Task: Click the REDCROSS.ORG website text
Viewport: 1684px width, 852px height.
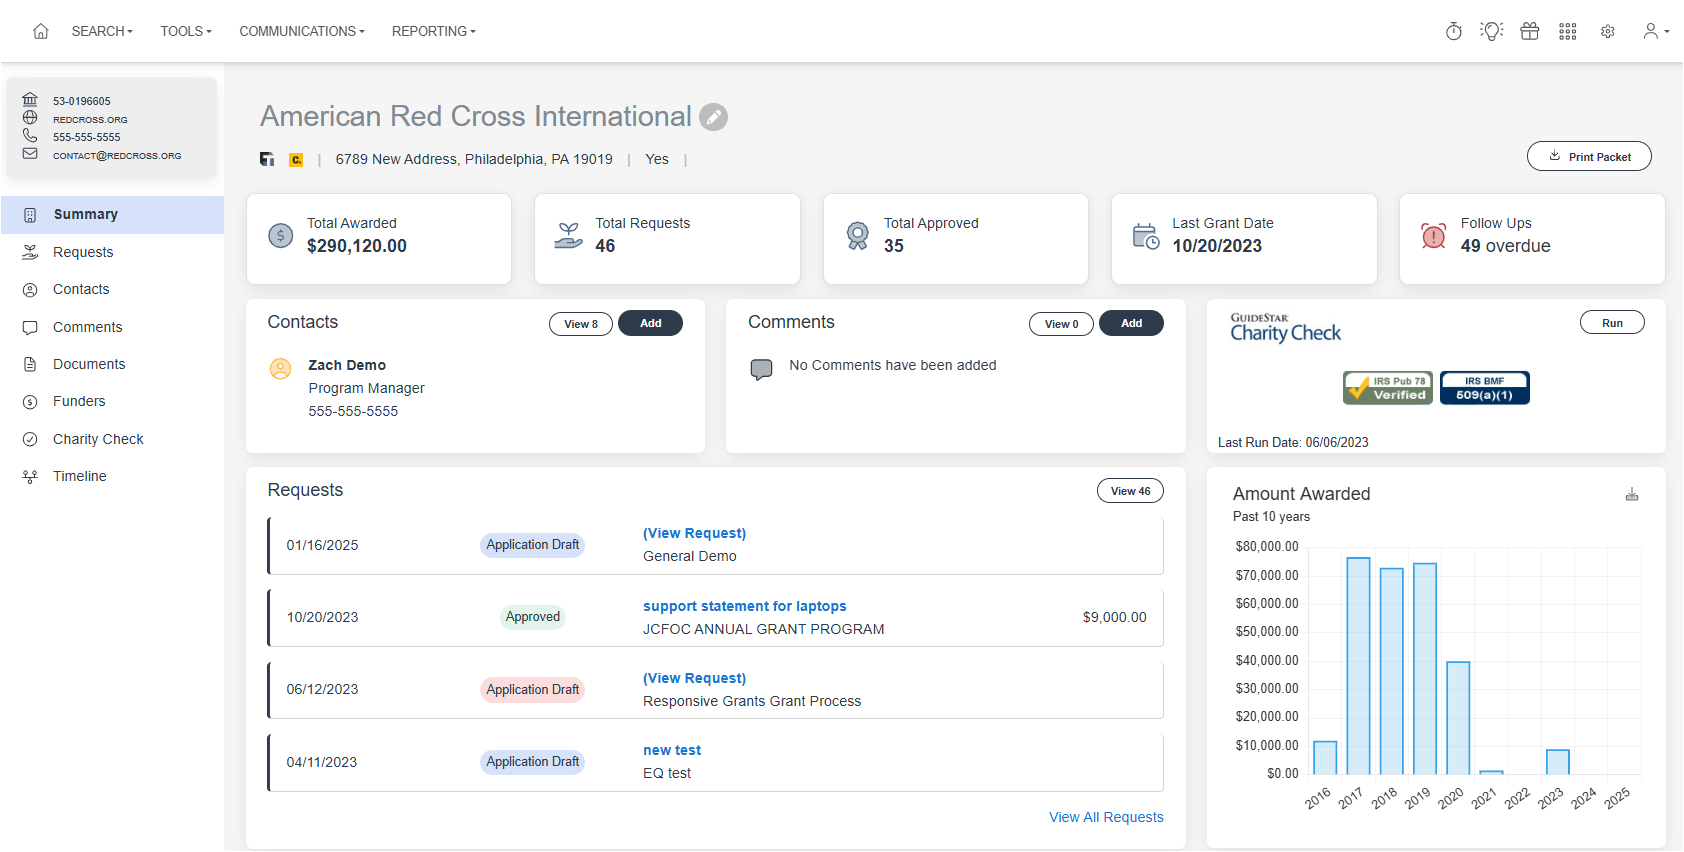Action: click(90, 120)
